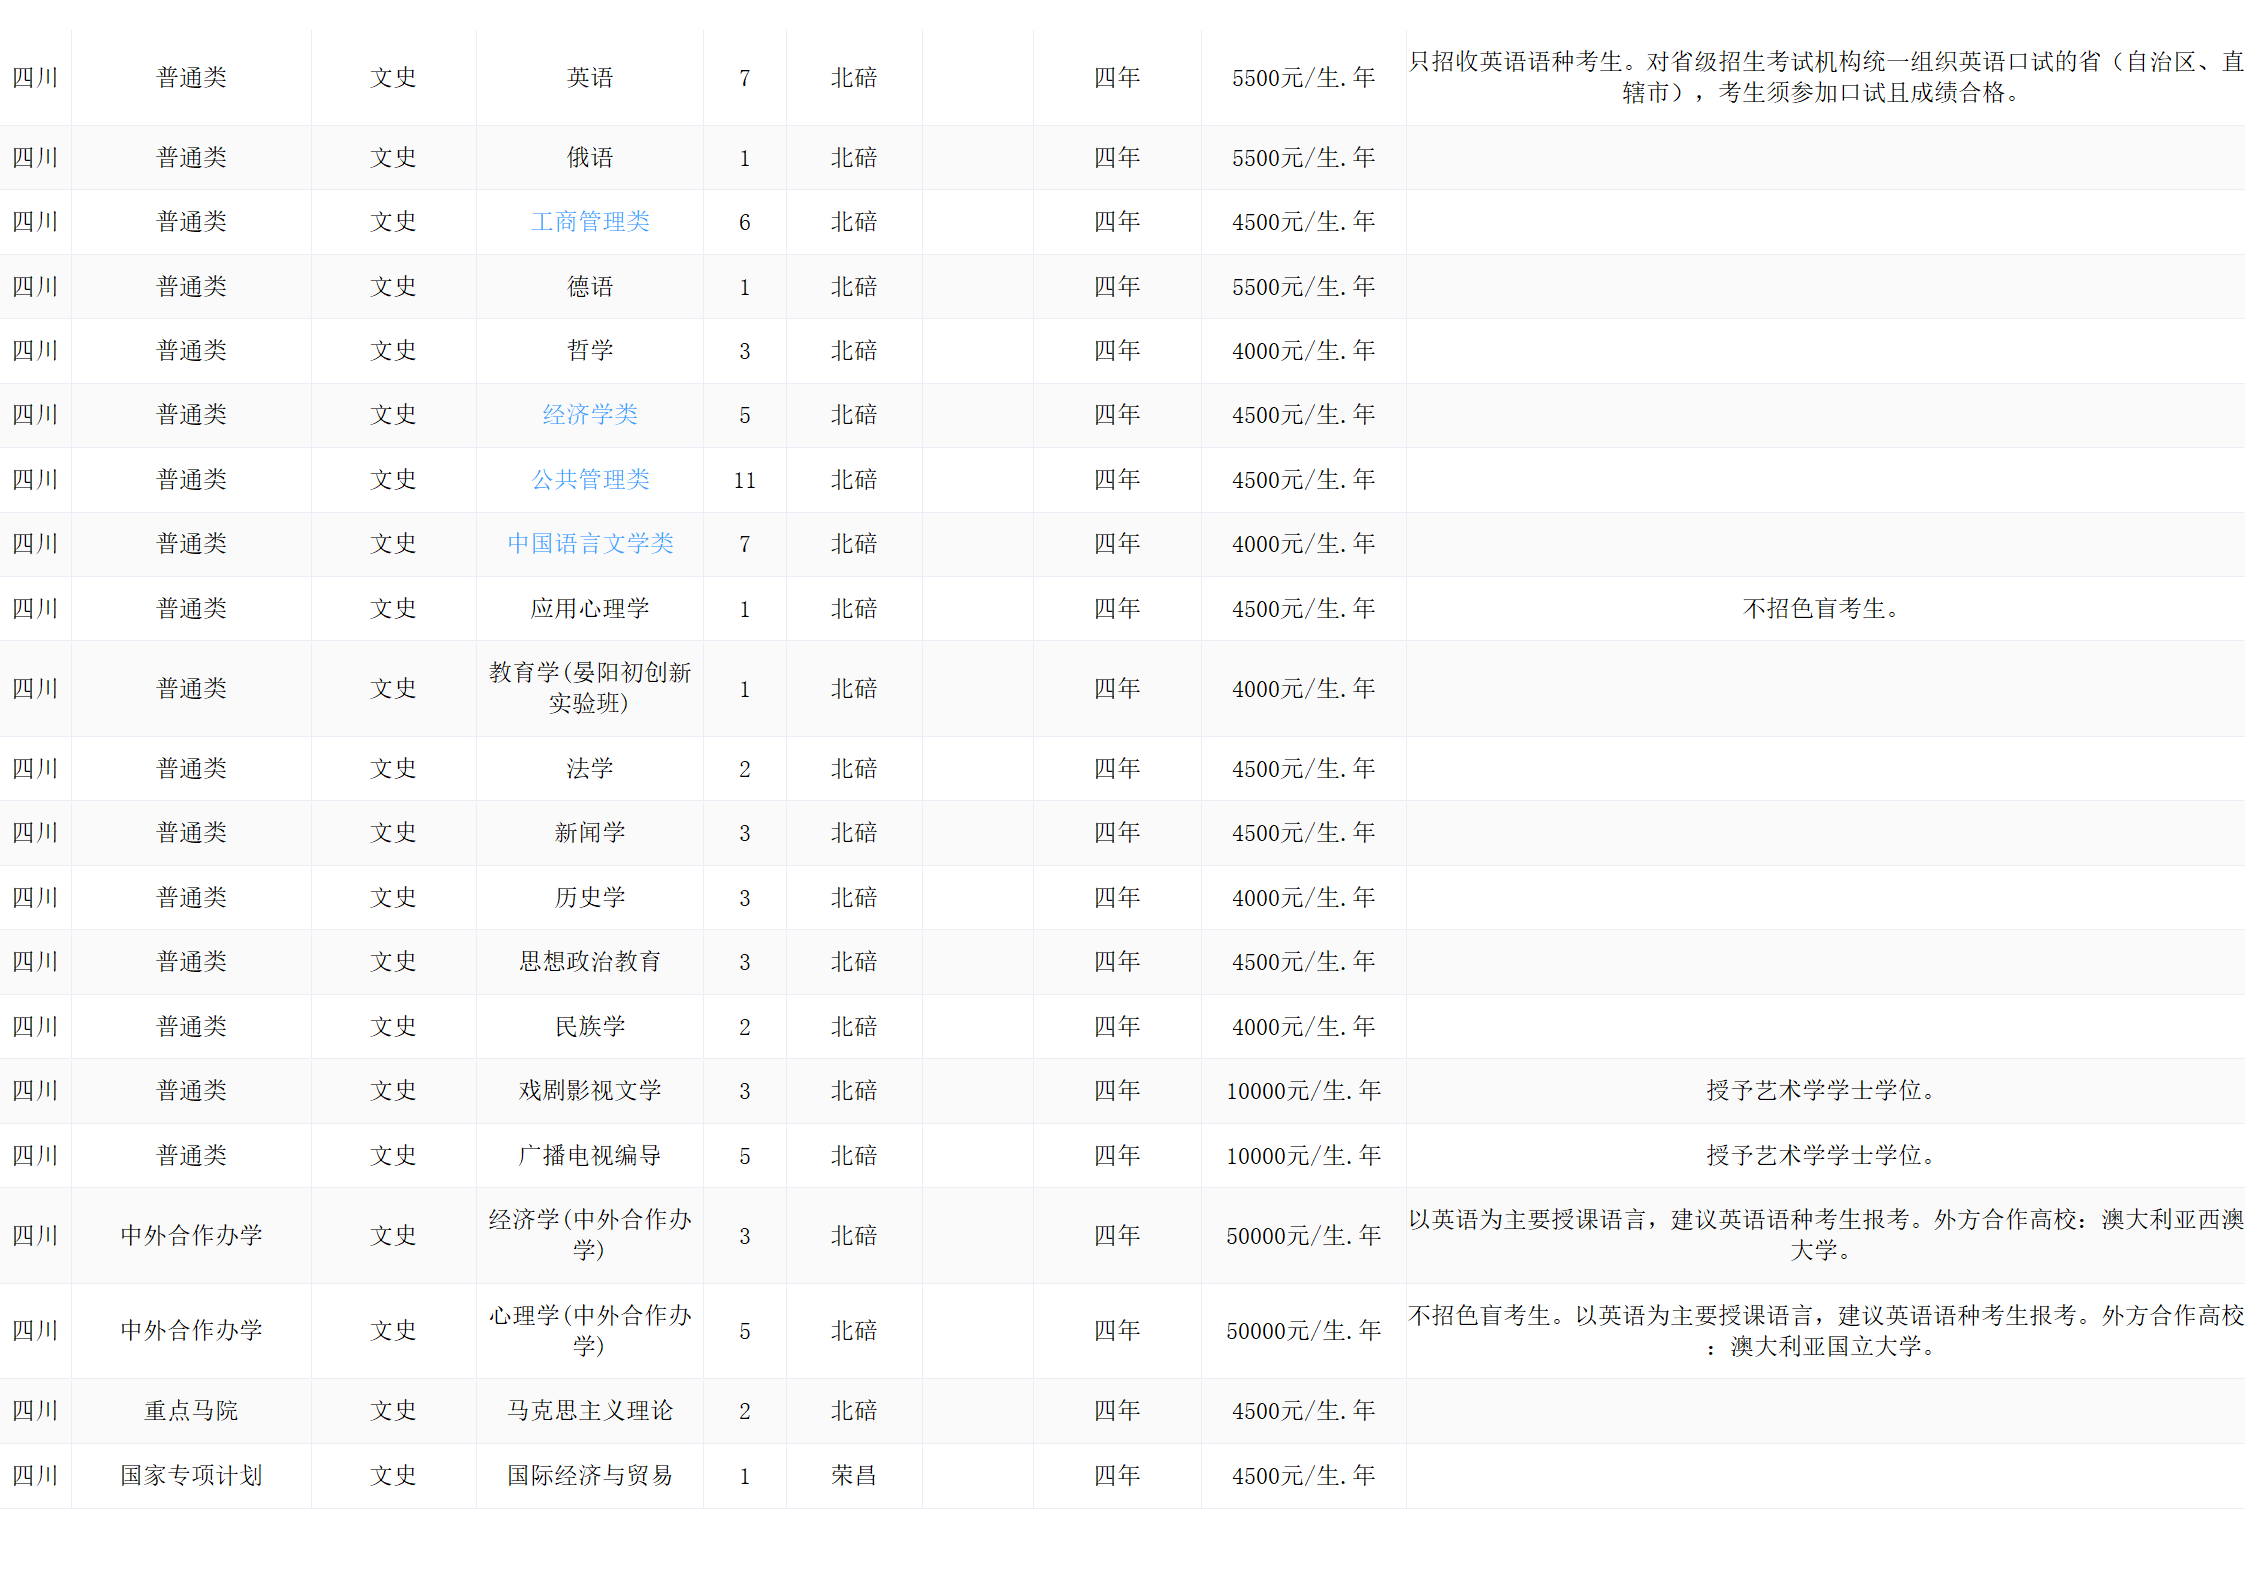The width and height of the screenshot is (2245, 1587).
Task: Click the 荣昌 campus cell
Action: (854, 1476)
